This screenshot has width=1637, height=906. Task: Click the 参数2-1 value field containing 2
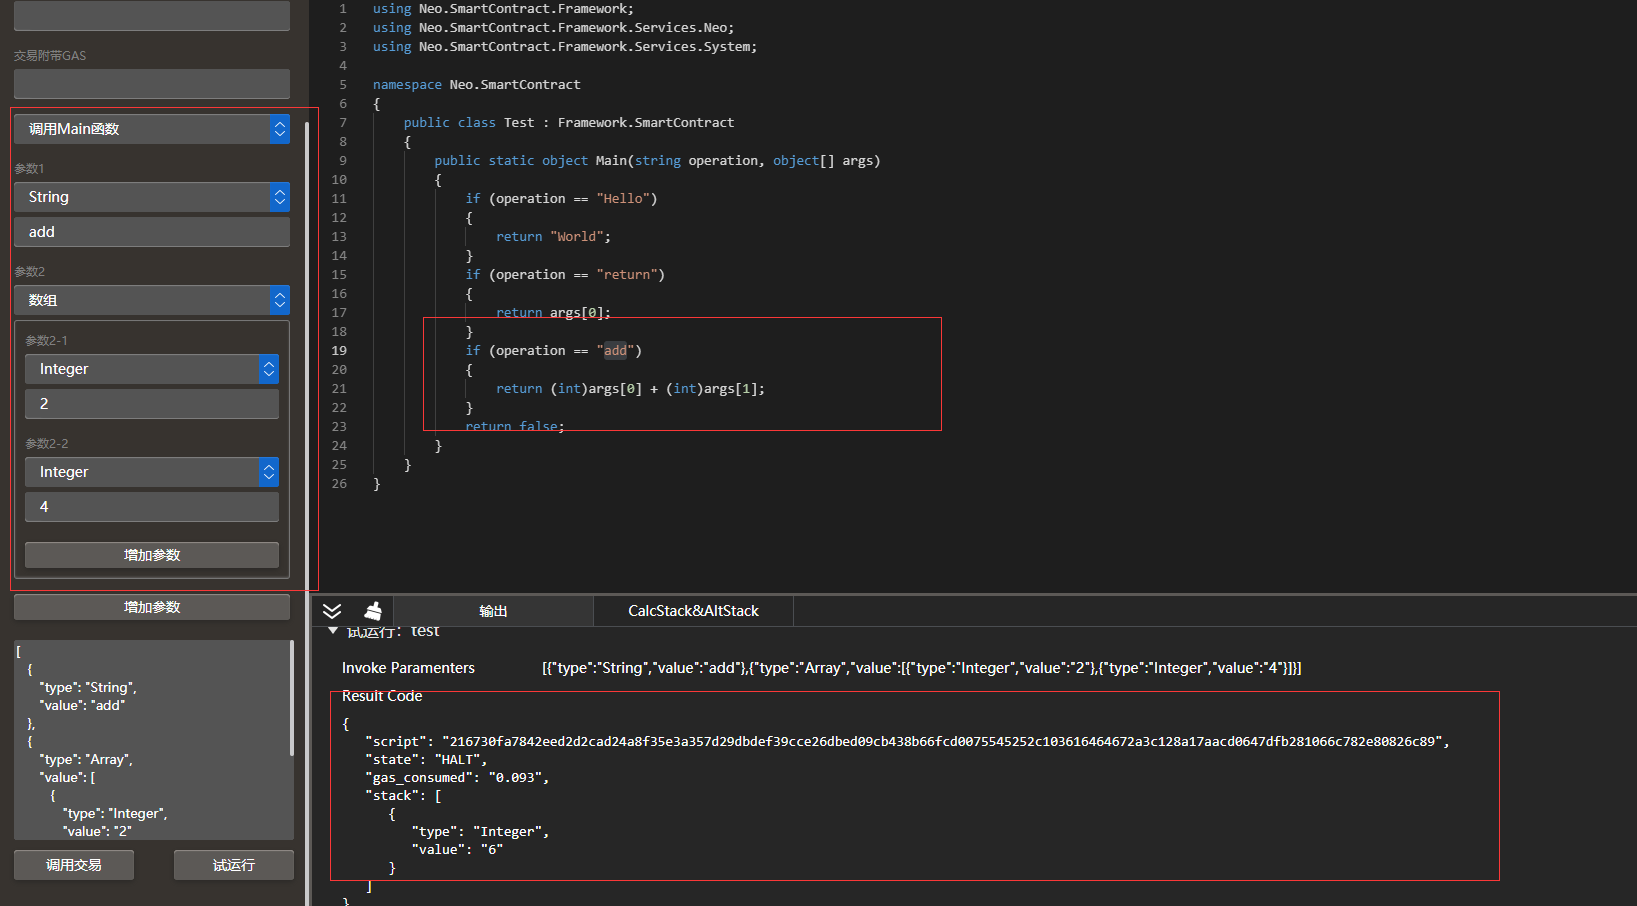(x=152, y=404)
